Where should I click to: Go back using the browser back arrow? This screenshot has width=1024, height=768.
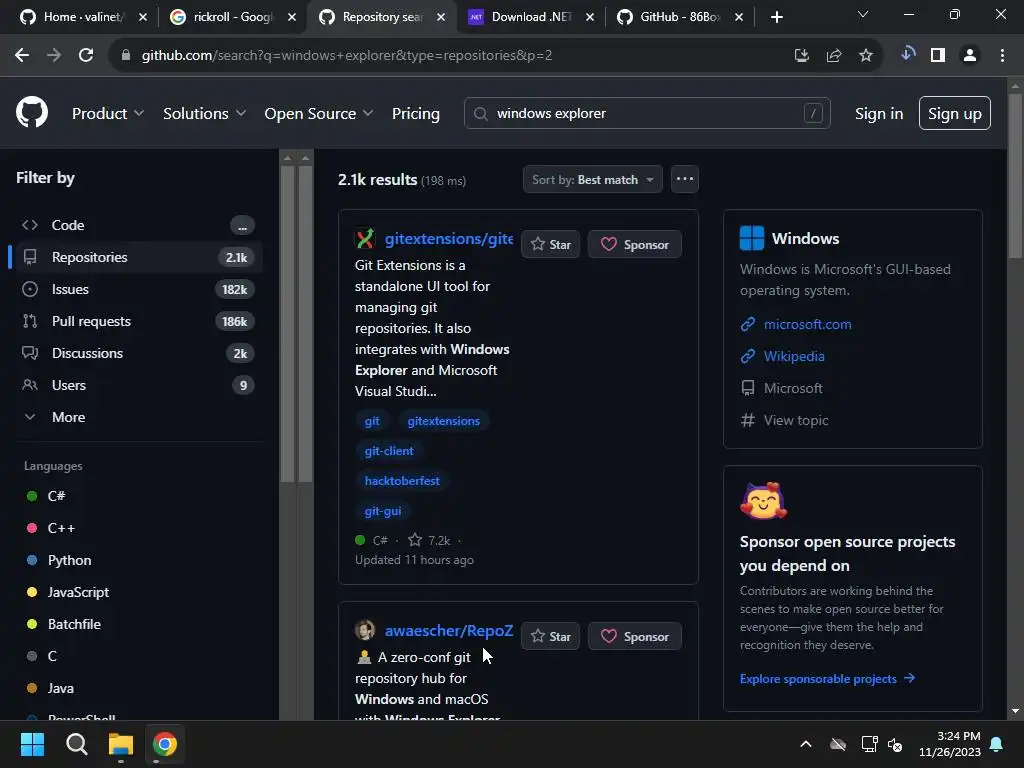pos(22,56)
